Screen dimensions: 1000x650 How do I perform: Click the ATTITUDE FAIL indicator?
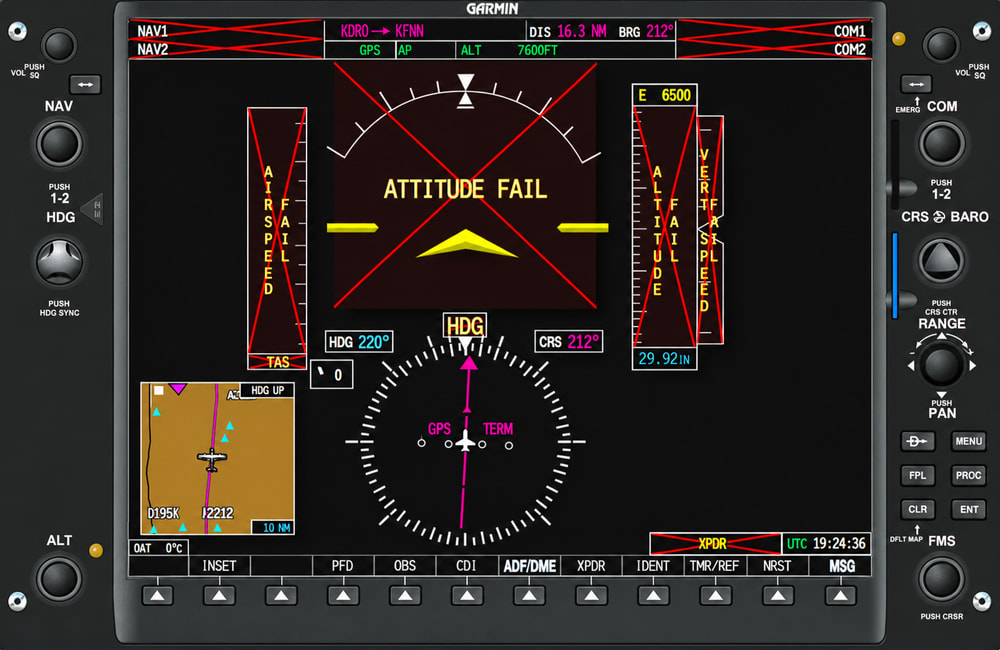[465, 189]
